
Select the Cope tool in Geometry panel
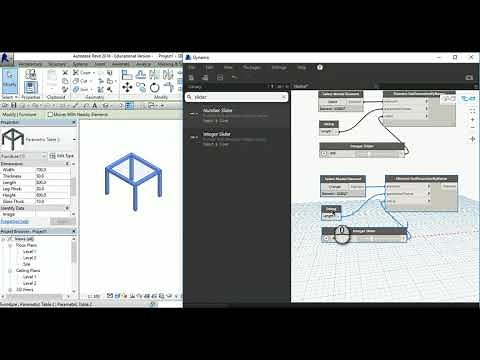82,73
